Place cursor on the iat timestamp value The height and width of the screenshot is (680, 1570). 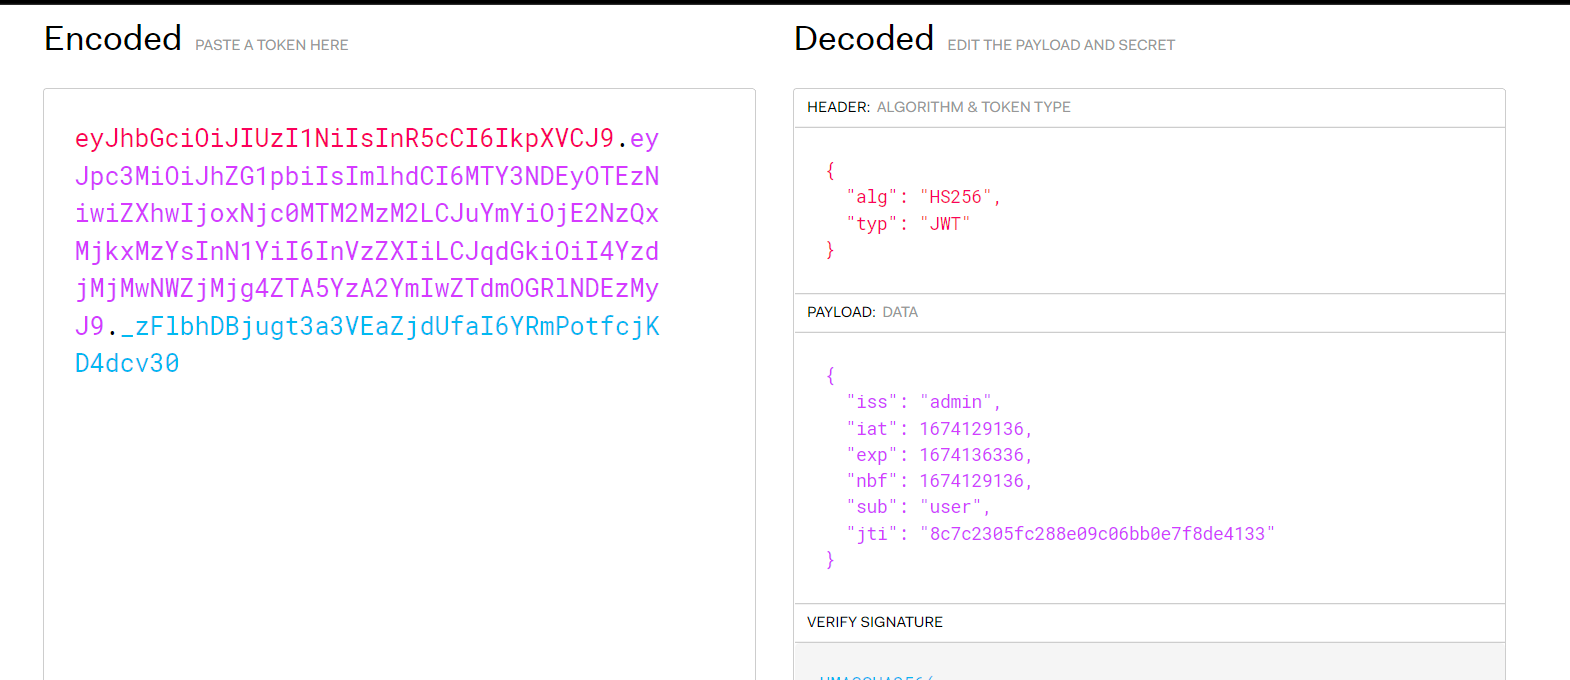(x=971, y=429)
